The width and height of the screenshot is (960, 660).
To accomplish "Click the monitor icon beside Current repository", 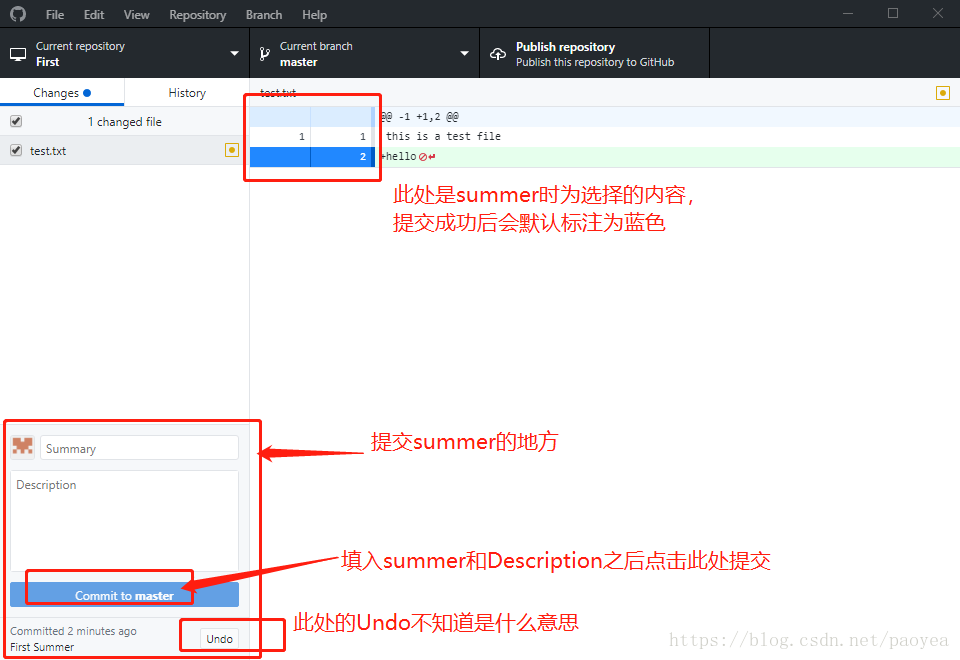I will (x=18, y=54).
